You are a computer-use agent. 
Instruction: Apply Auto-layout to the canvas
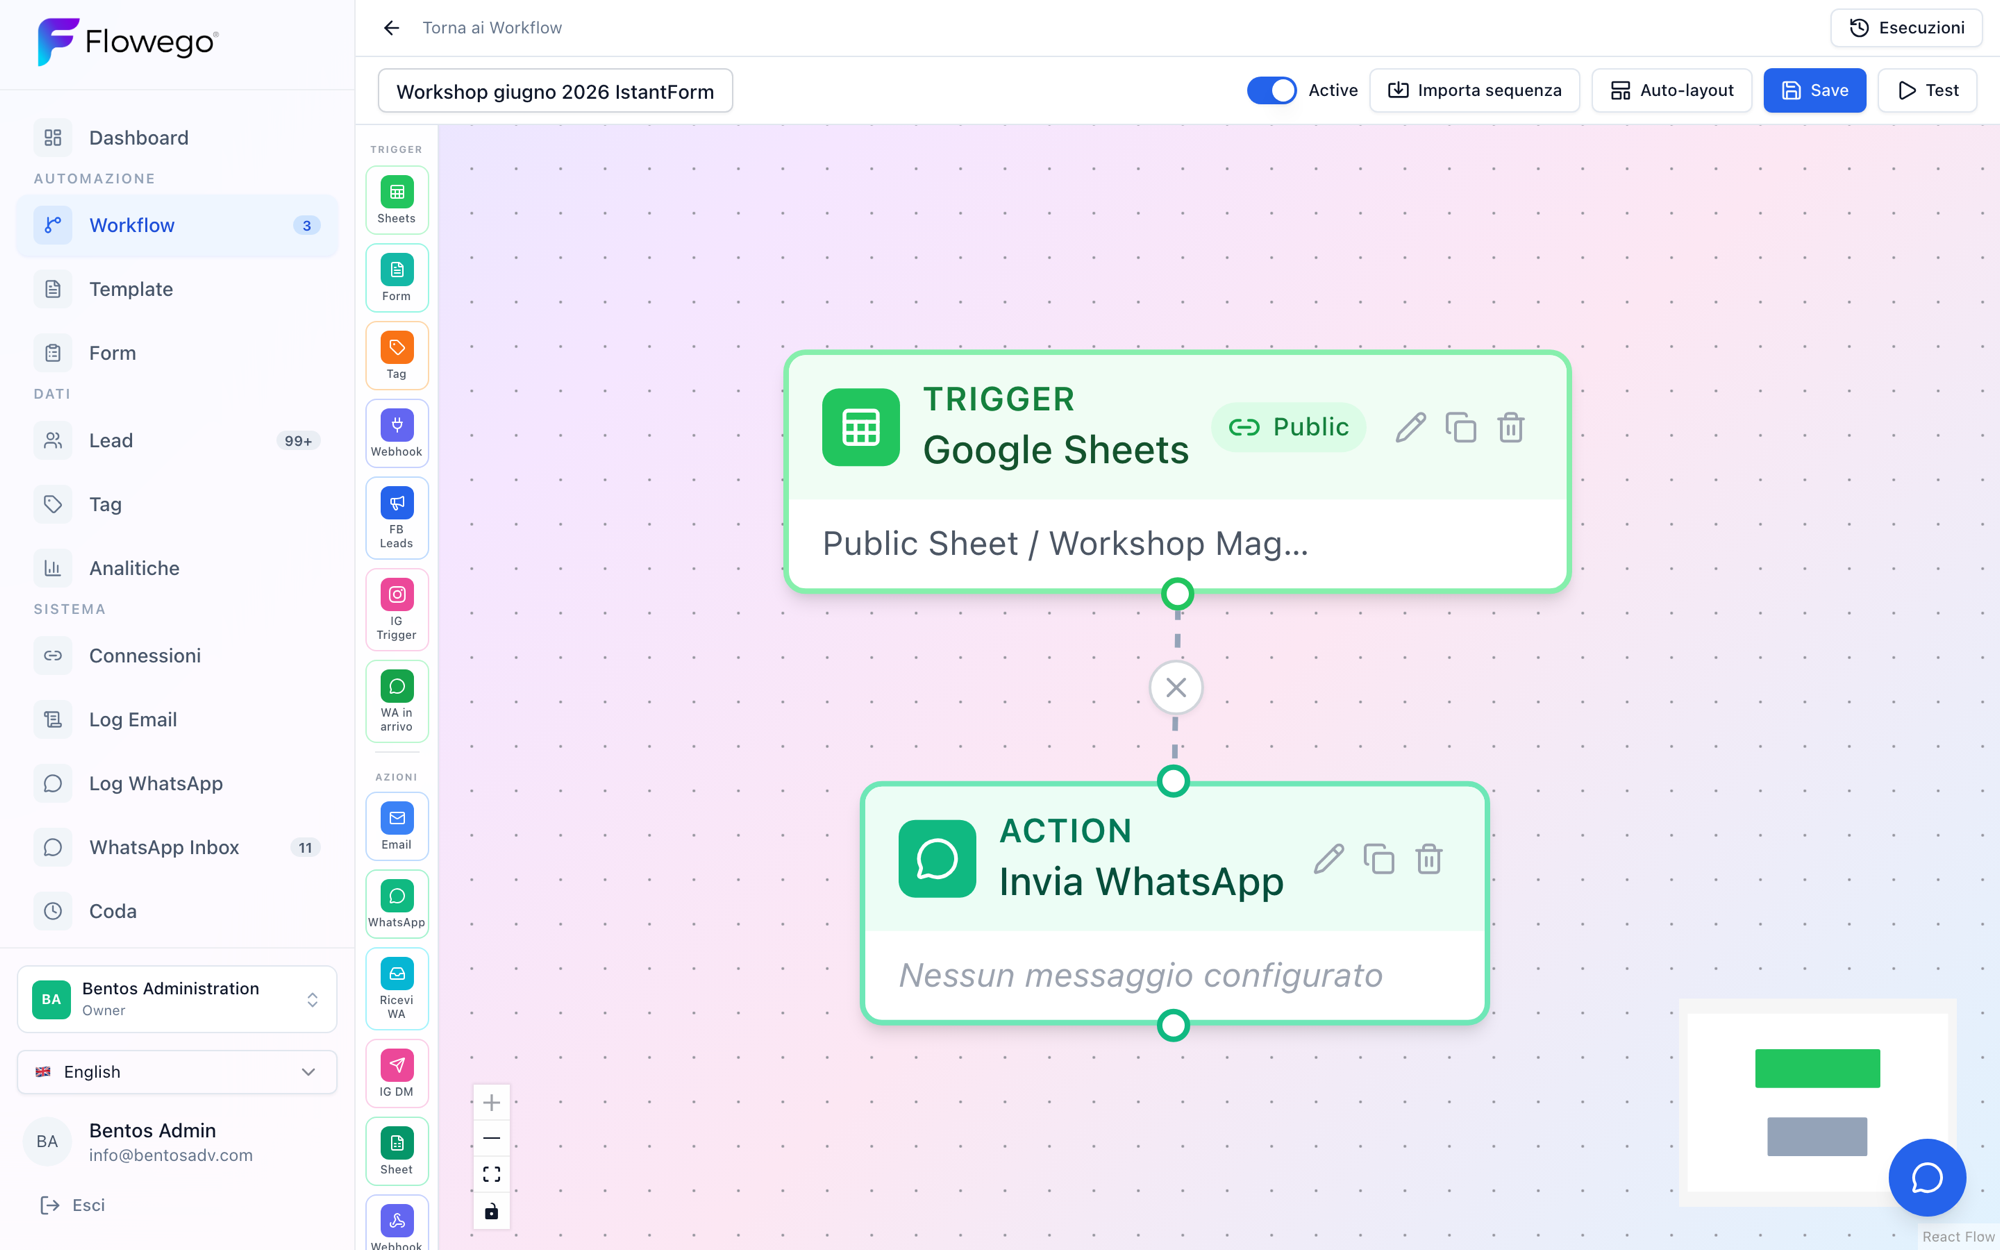(x=1671, y=91)
